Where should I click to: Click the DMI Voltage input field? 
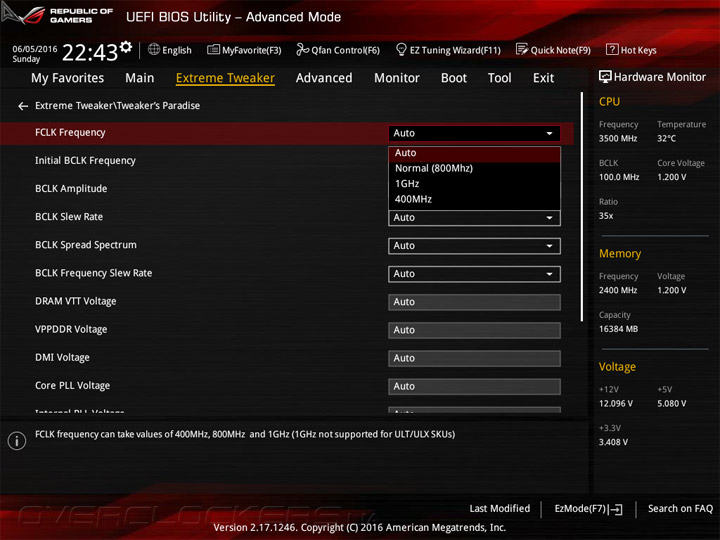[x=474, y=358]
